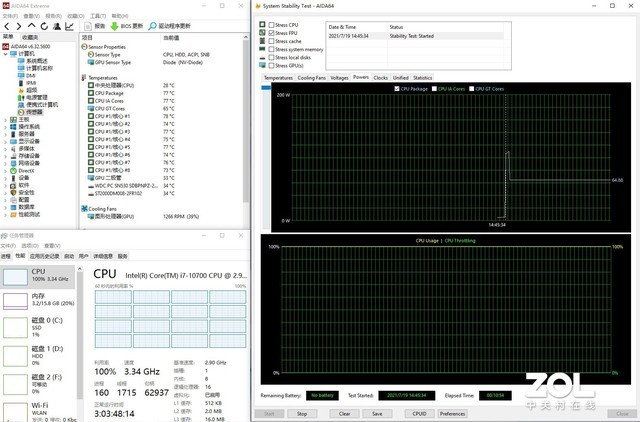
Task: Toggle CPU IA Cores graph checkbox
Action: click(434, 89)
